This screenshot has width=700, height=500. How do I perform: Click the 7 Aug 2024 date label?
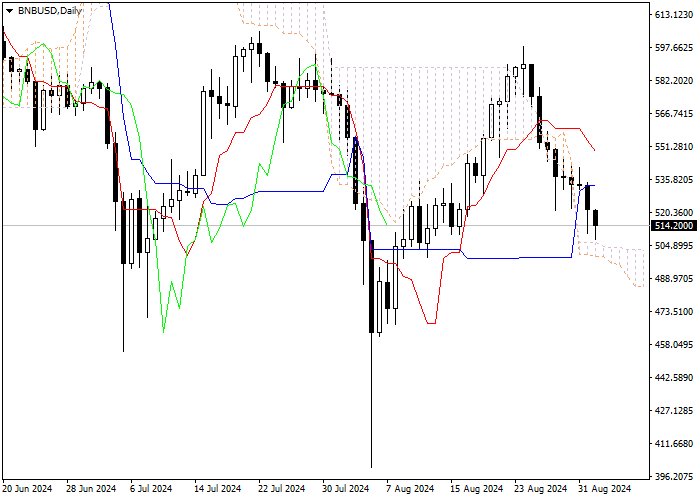tap(410, 489)
